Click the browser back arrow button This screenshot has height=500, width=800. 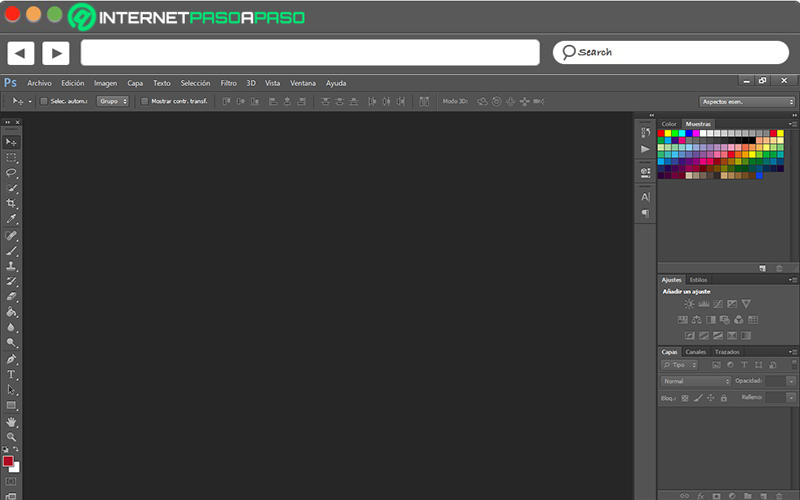[x=20, y=53]
